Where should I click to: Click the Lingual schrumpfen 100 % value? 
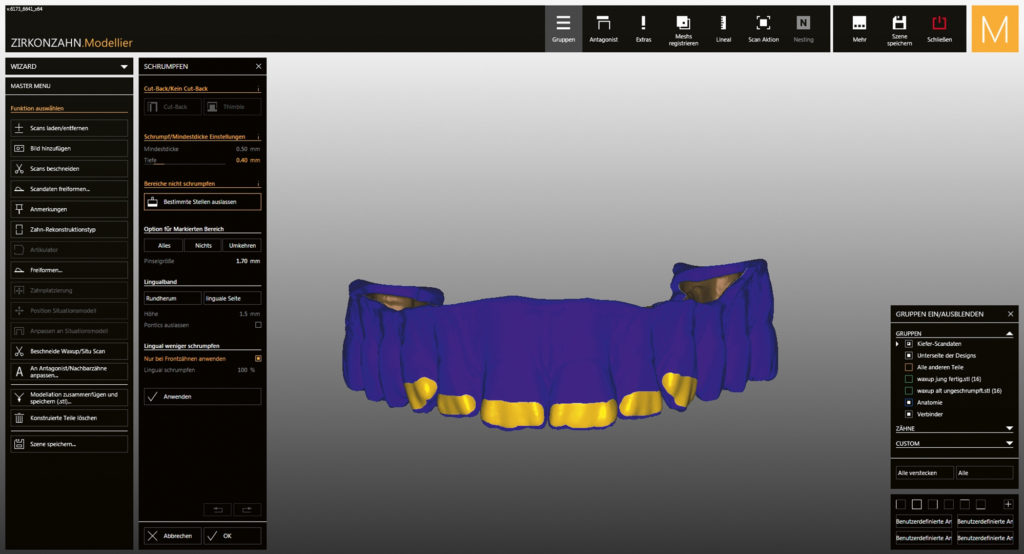coord(246,370)
